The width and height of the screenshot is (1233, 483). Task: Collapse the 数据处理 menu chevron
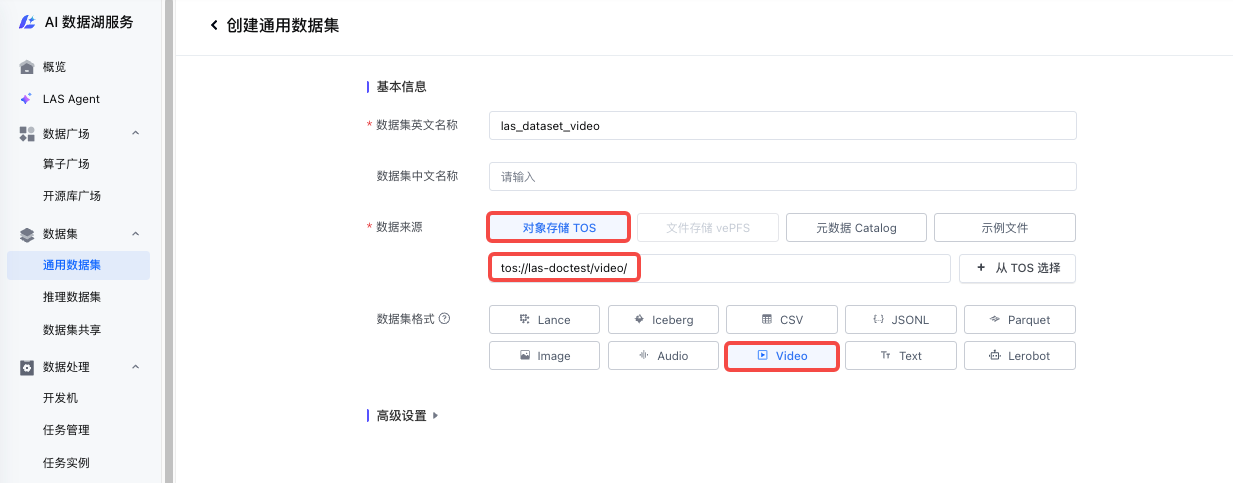(136, 367)
